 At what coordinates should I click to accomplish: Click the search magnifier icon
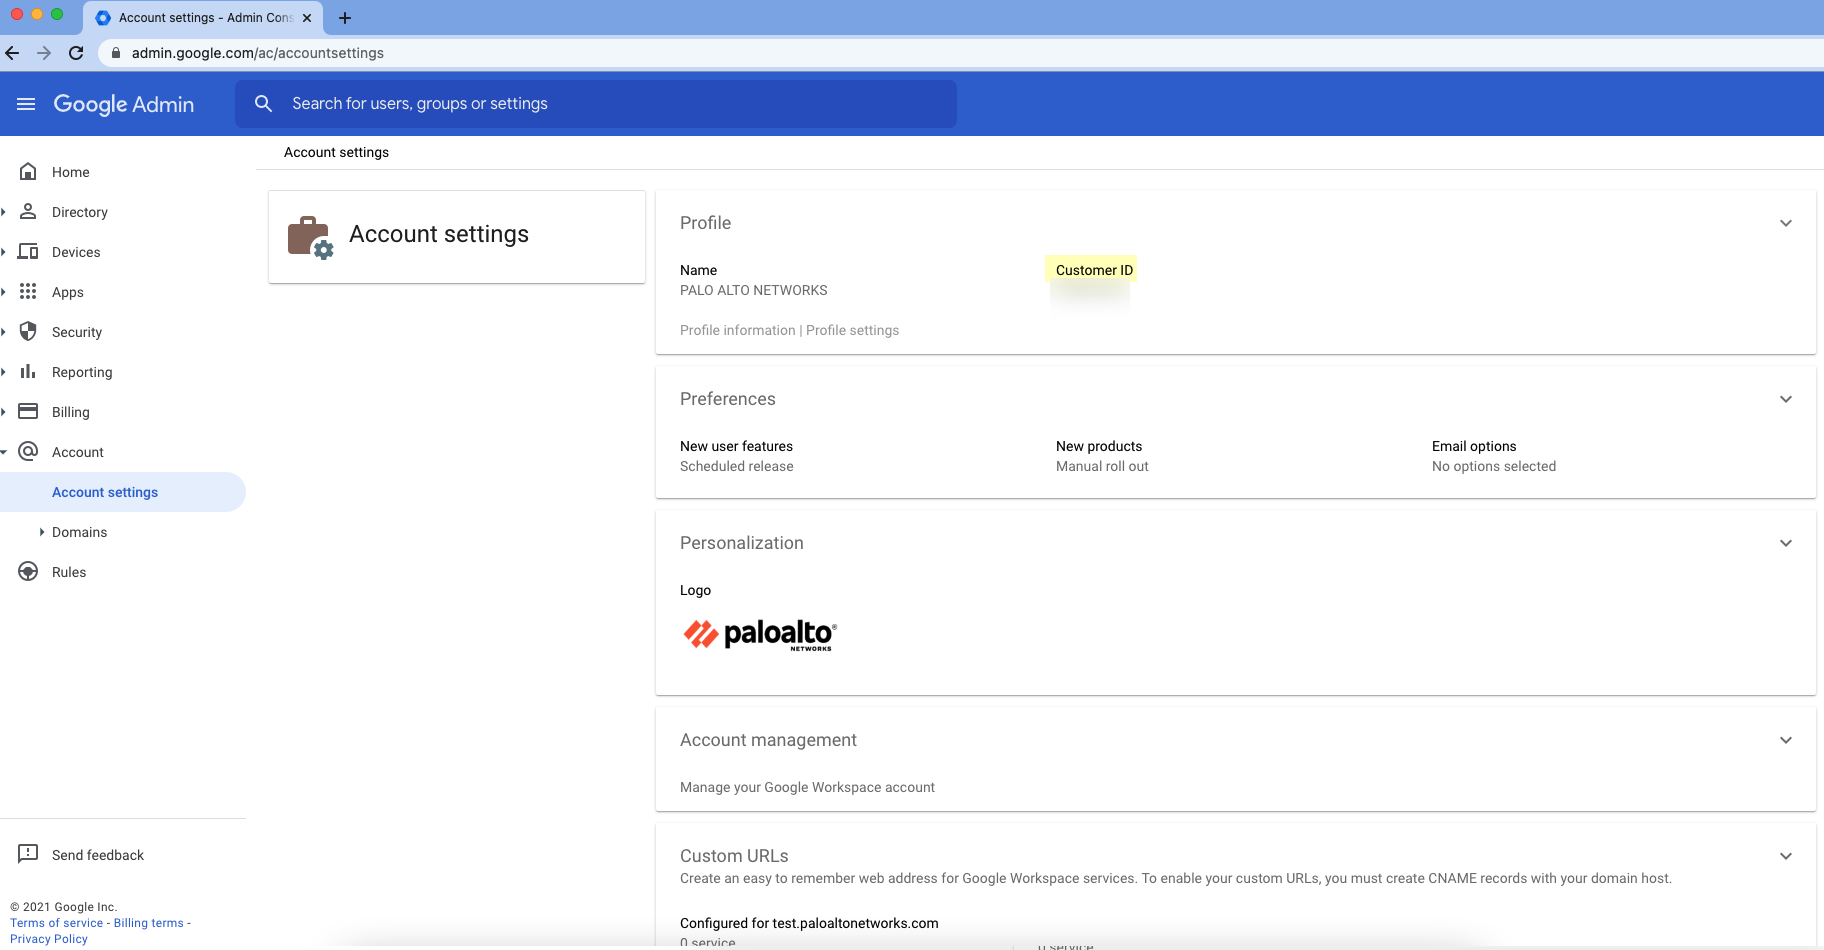pyautogui.click(x=263, y=103)
